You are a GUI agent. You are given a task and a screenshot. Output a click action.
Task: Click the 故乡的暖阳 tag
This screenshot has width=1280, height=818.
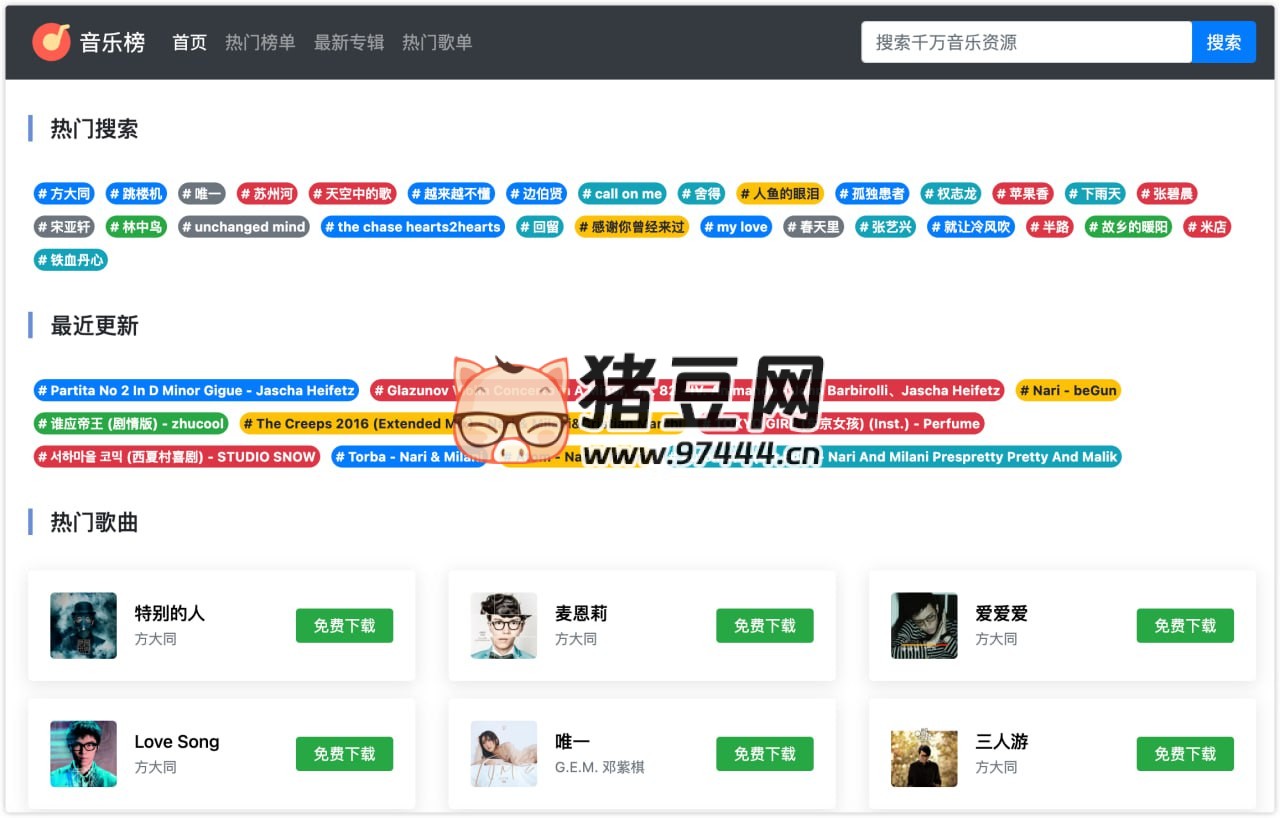pos(1128,227)
